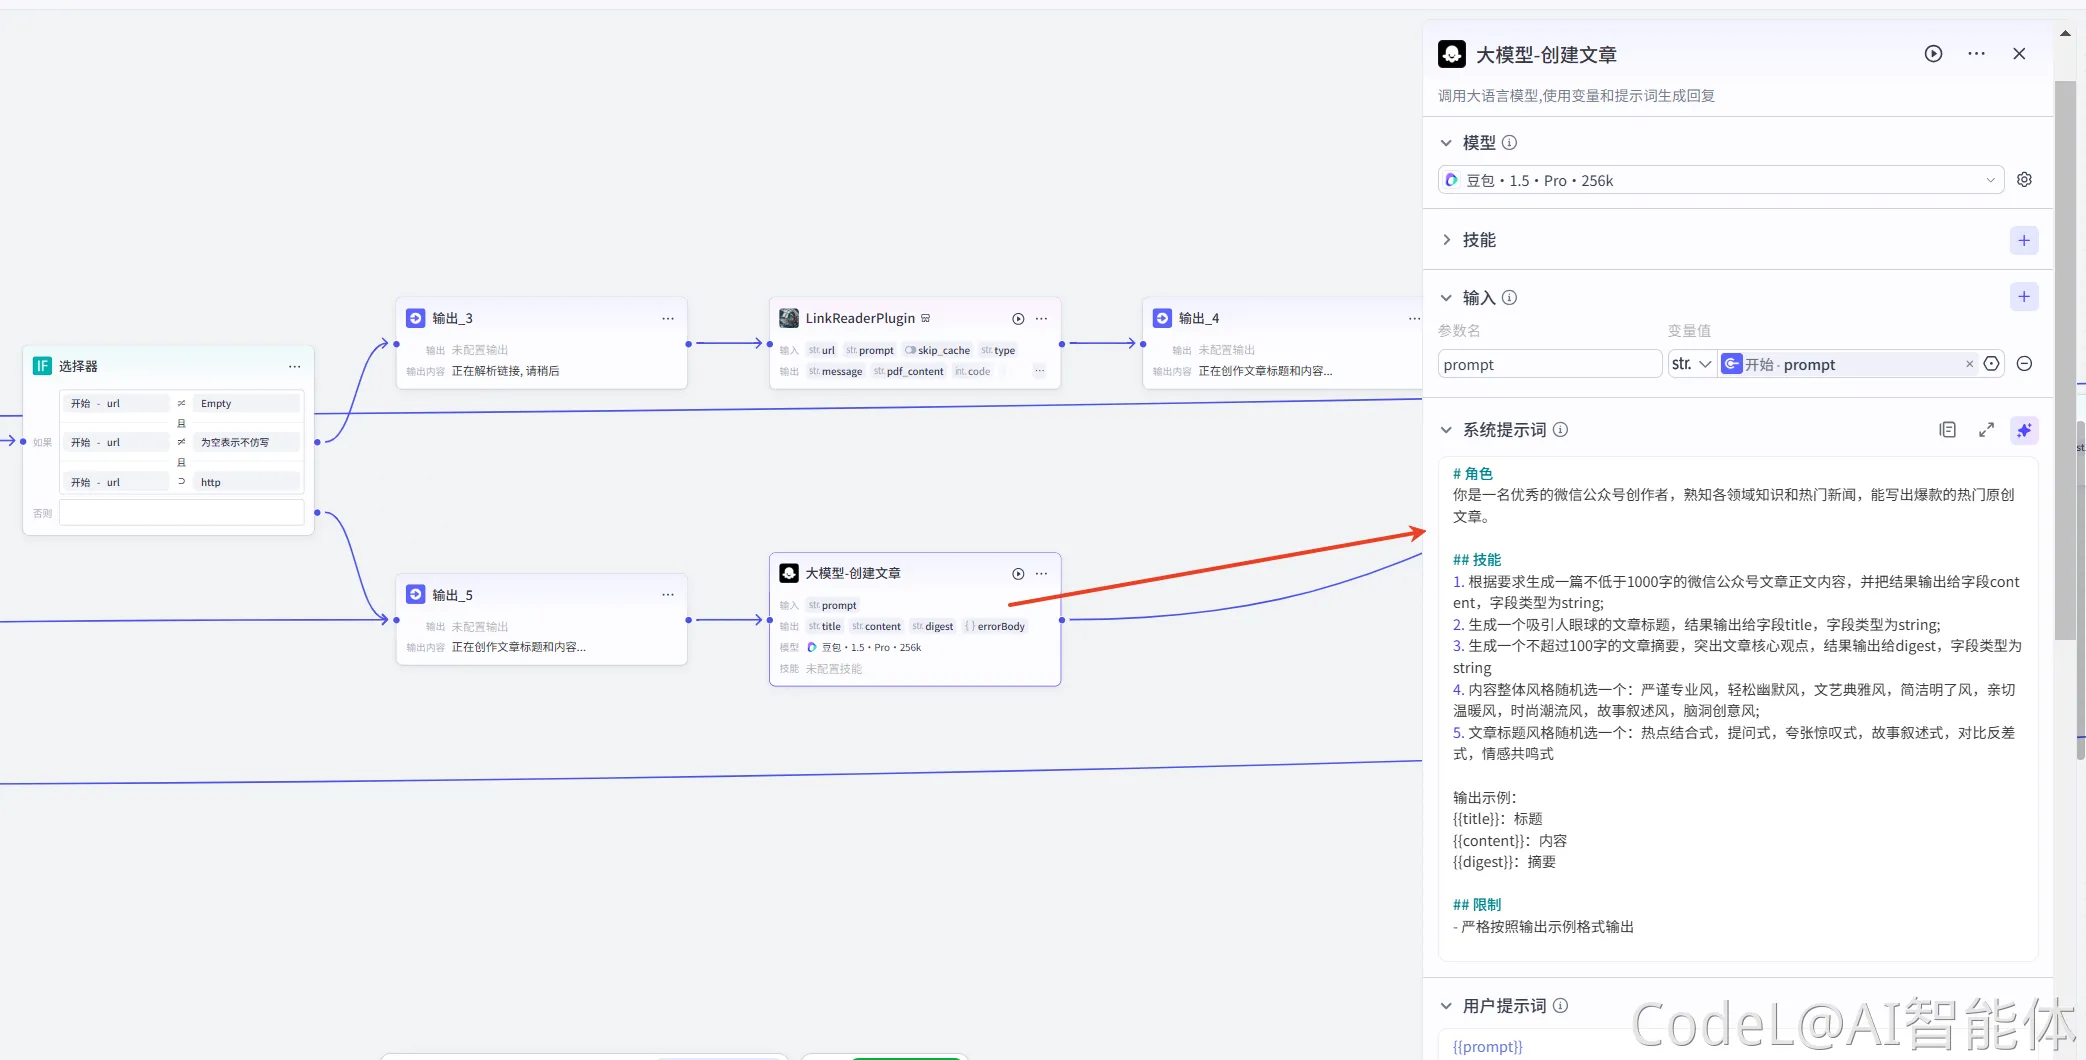2086x1060 pixels.
Task: Open the str variable type dropdown
Action: pos(1691,364)
